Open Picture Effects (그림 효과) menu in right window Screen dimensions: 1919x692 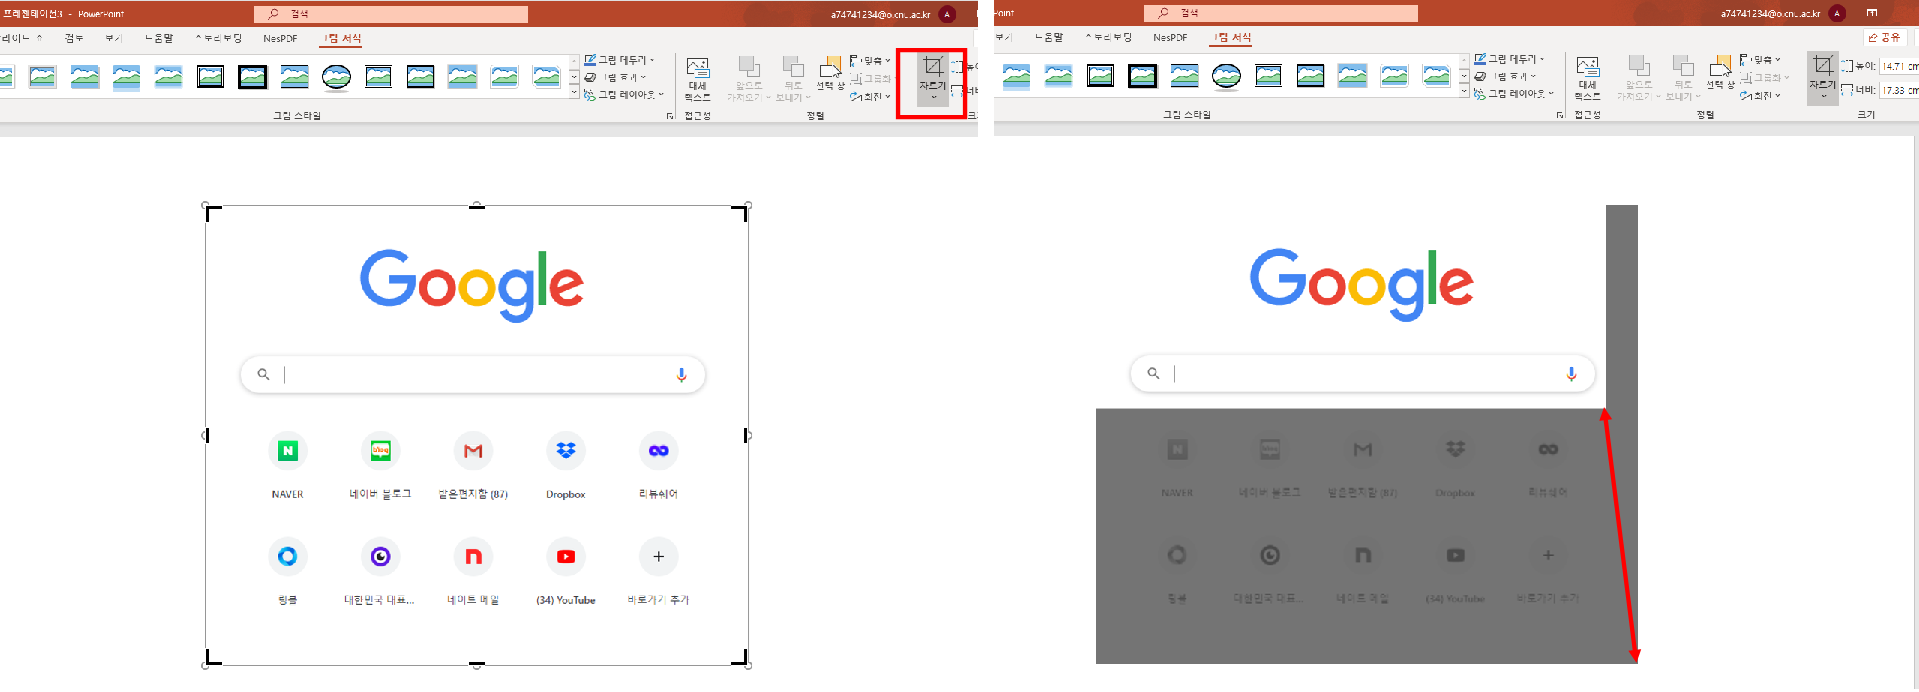click(x=1505, y=76)
